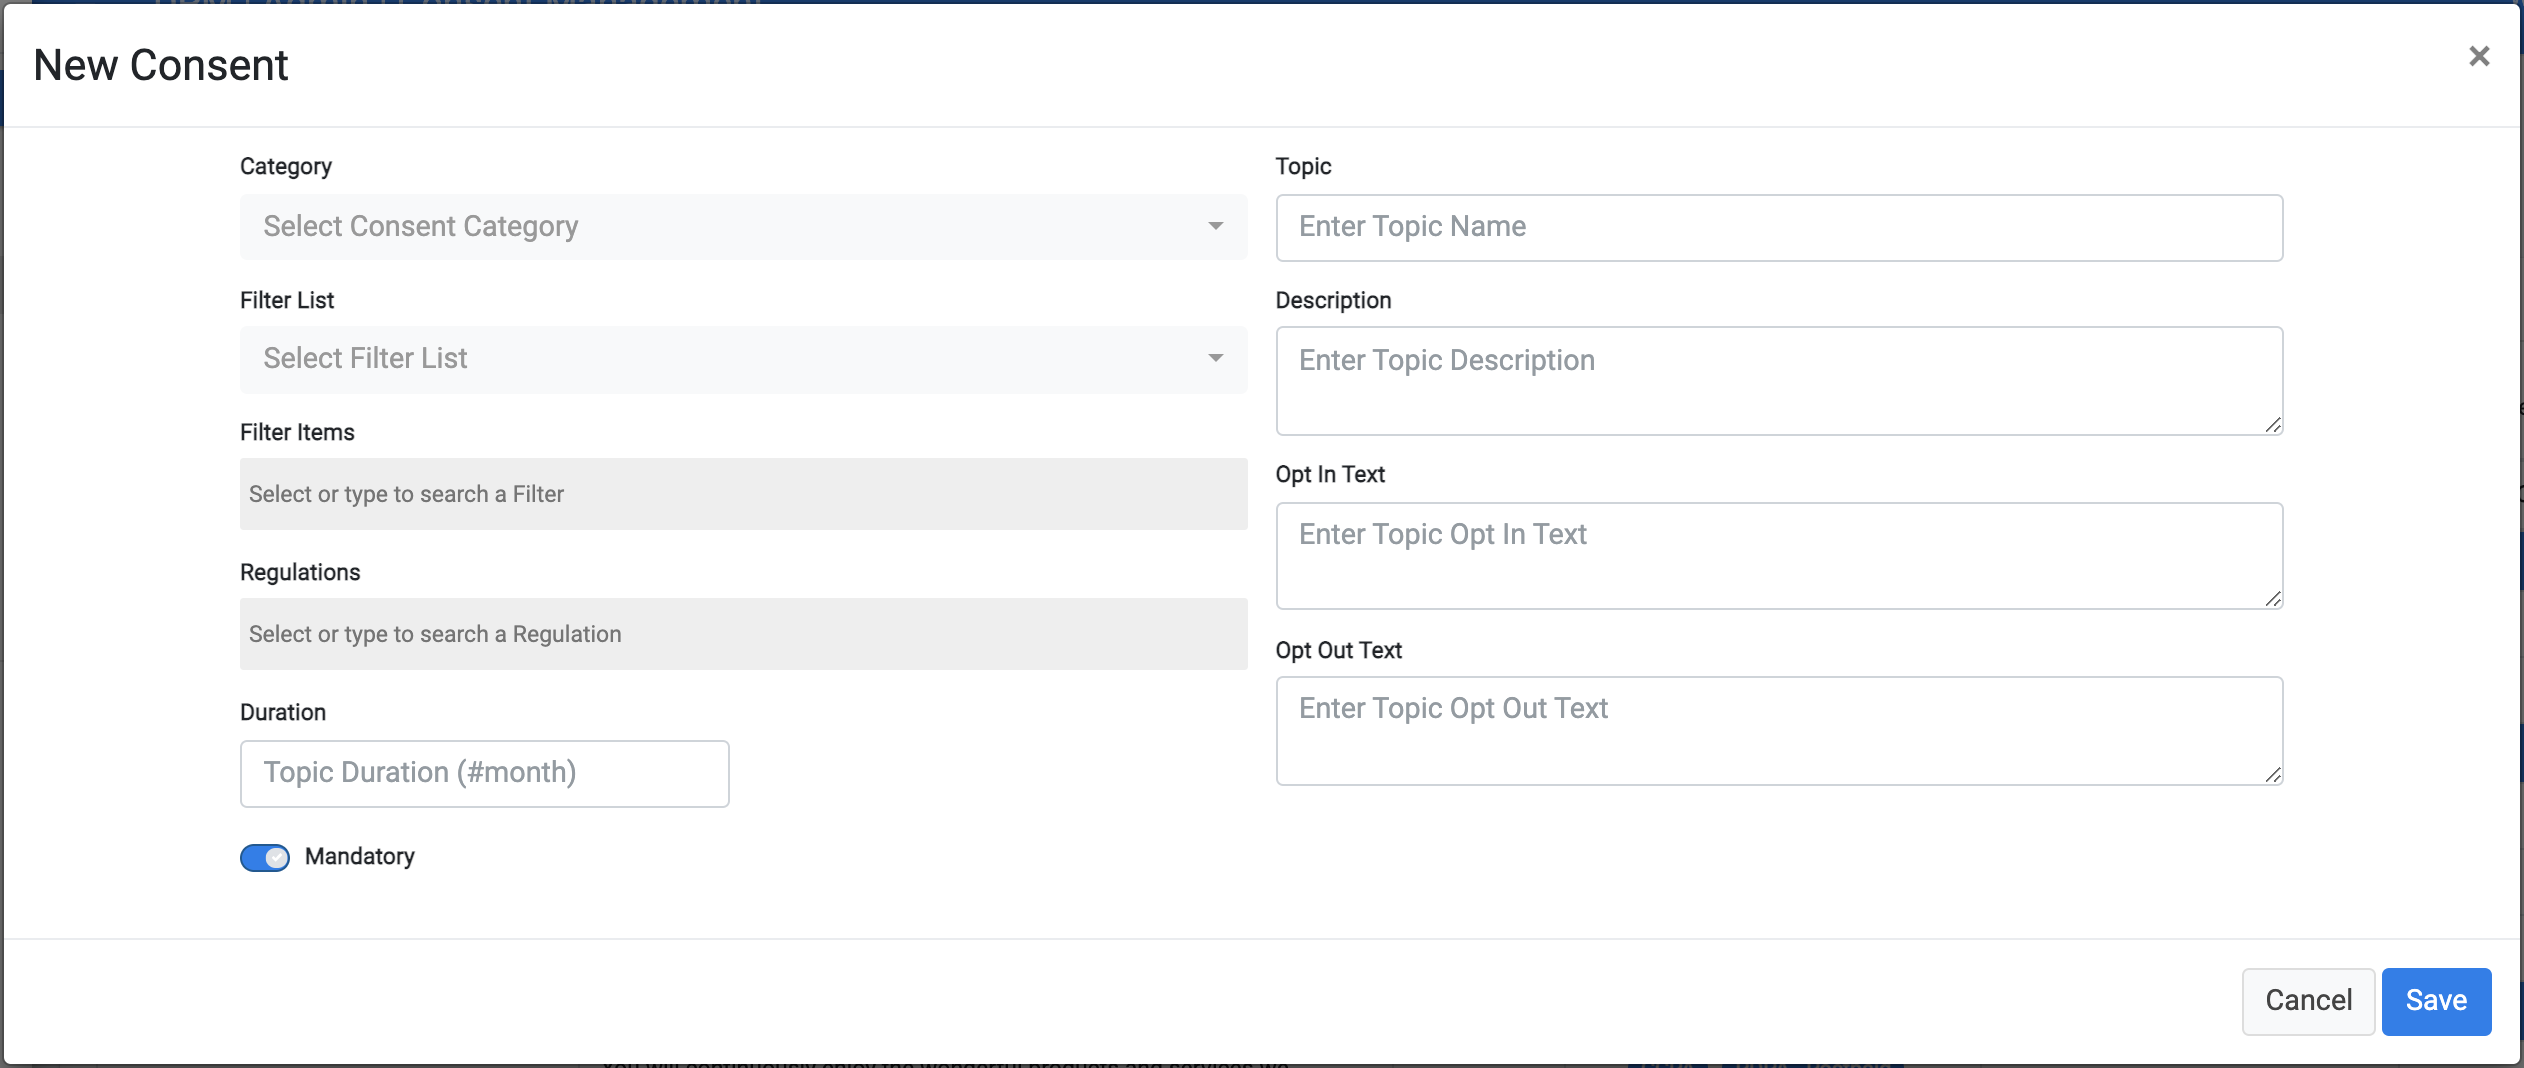Click the Mandatory switch to turn it off

[x=264, y=857]
